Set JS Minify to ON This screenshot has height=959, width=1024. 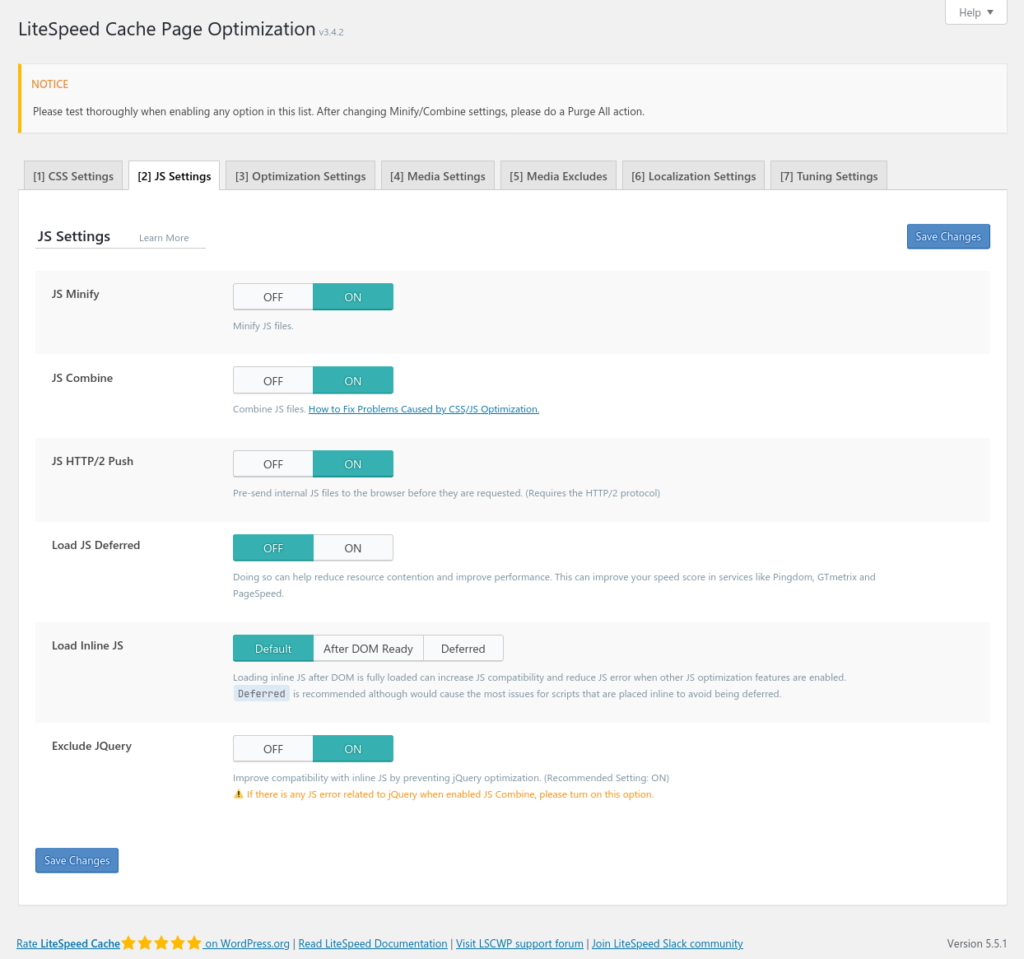(353, 297)
